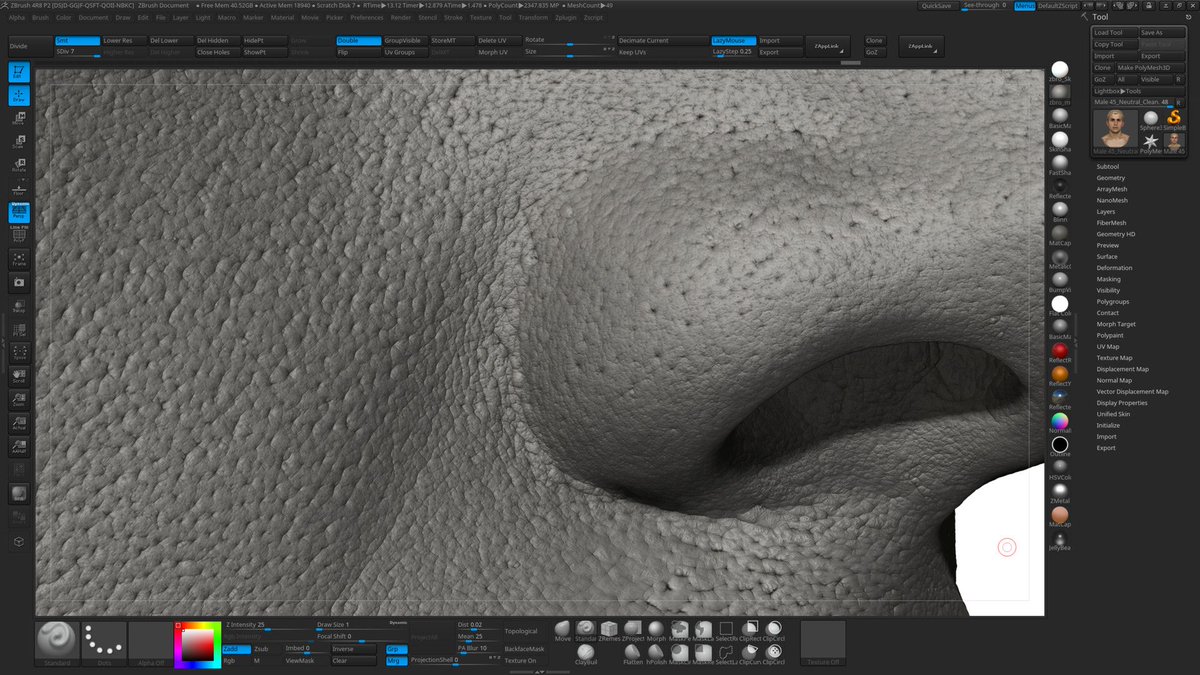Toggle Perspective view button
This screenshot has width=1200, height=675.
19,212
